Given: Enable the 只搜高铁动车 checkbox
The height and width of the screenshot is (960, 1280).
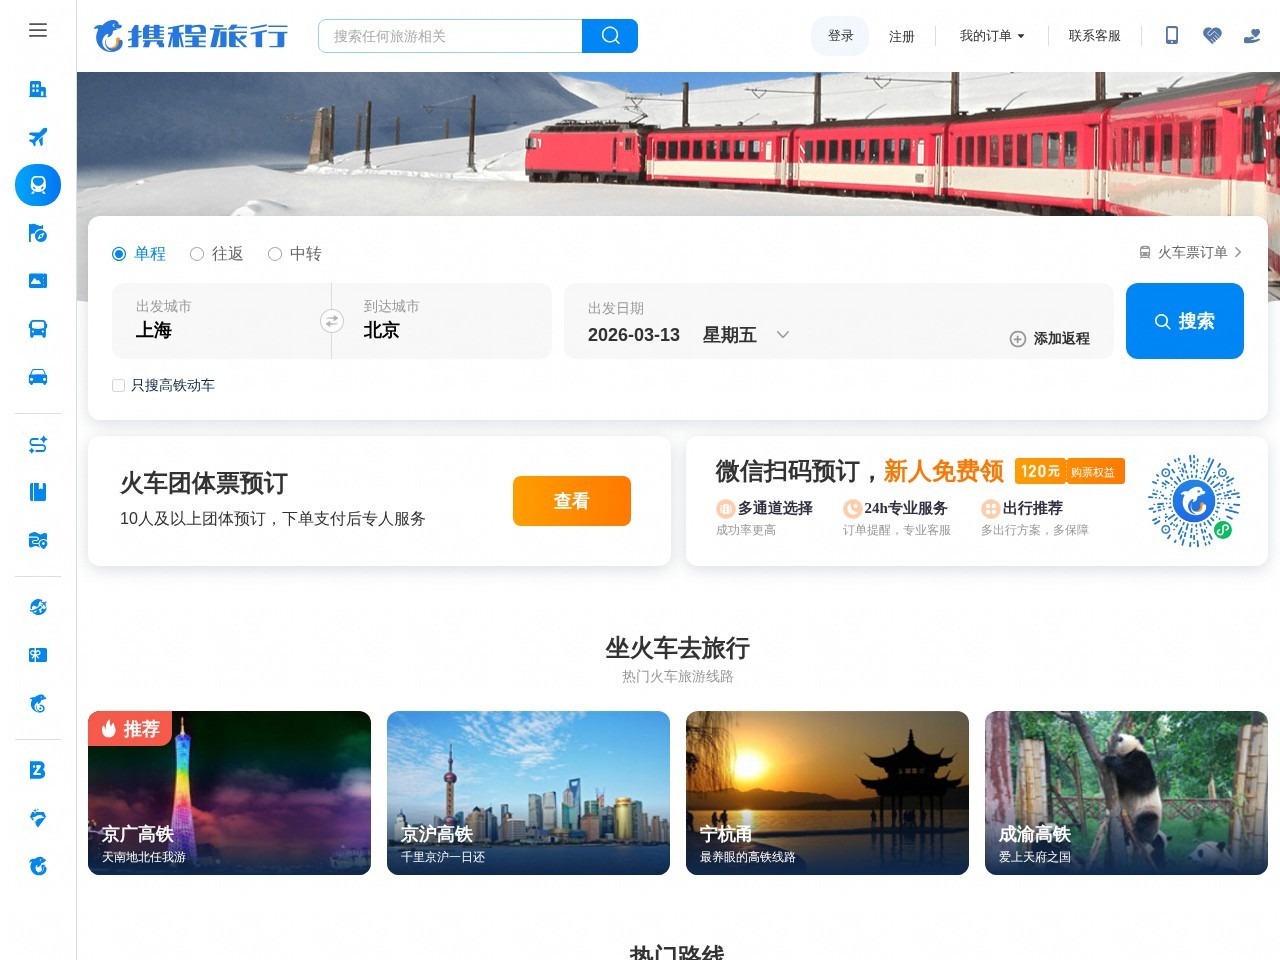Looking at the screenshot, I should point(119,385).
